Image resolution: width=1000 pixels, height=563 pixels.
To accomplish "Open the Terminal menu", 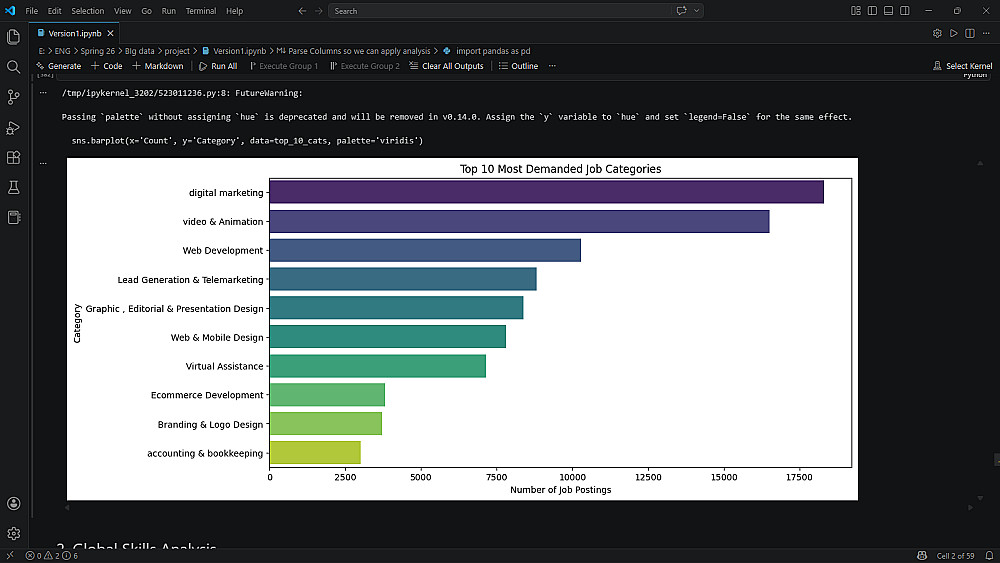I will (x=200, y=11).
